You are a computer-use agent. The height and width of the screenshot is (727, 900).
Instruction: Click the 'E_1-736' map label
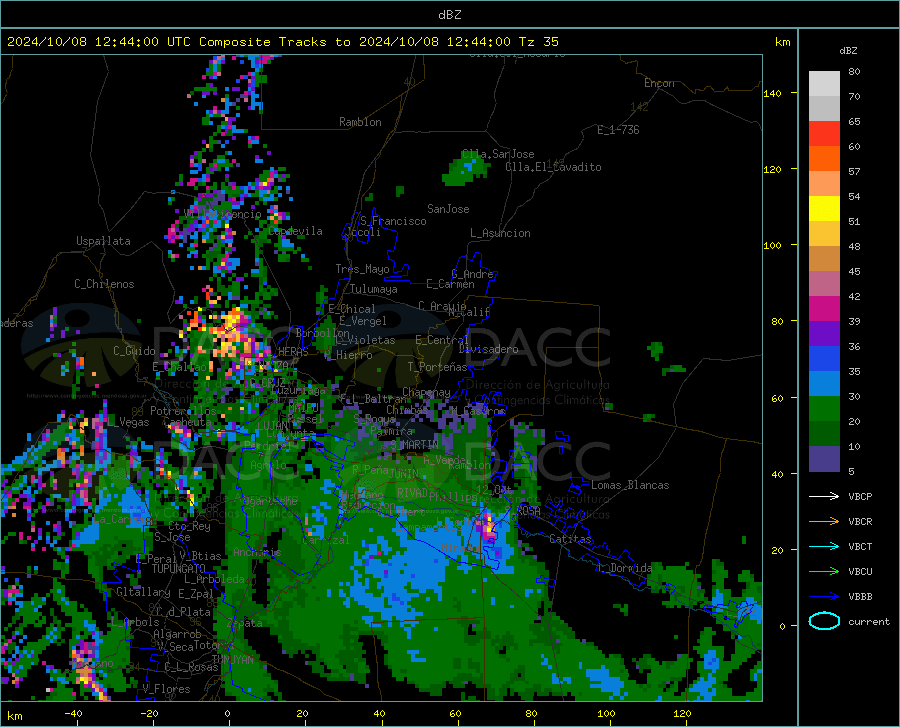point(618,130)
